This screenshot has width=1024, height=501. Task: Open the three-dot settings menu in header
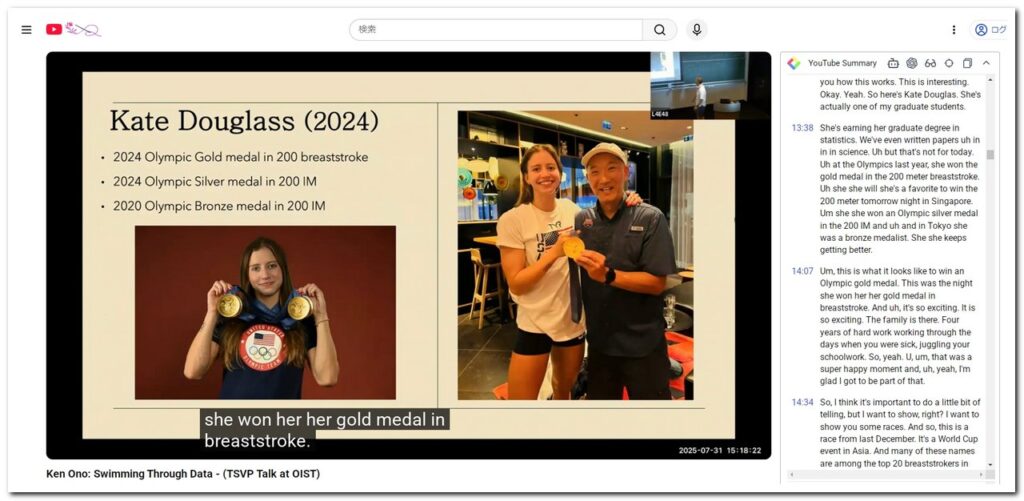[953, 30]
